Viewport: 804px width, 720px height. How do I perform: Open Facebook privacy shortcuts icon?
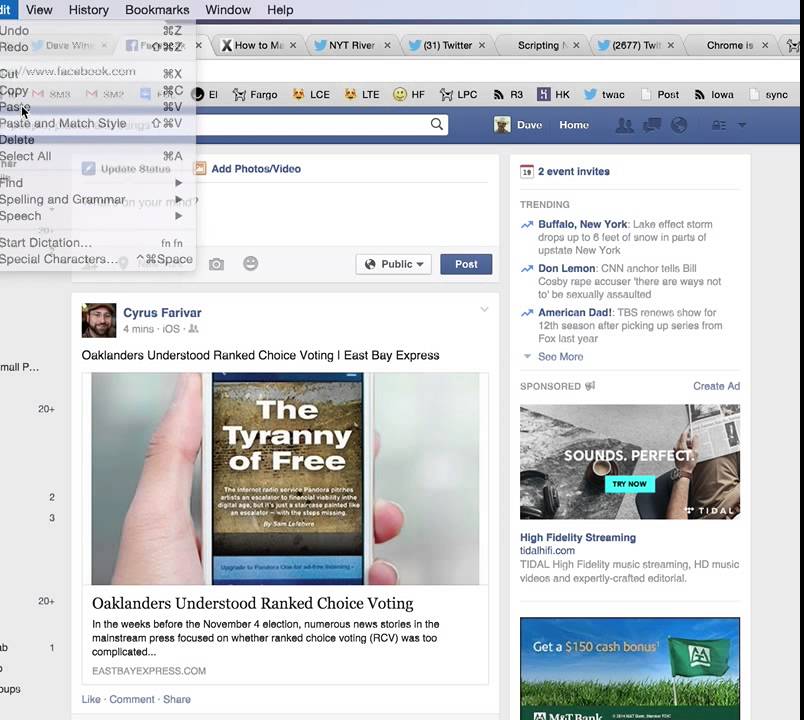click(719, 125)
